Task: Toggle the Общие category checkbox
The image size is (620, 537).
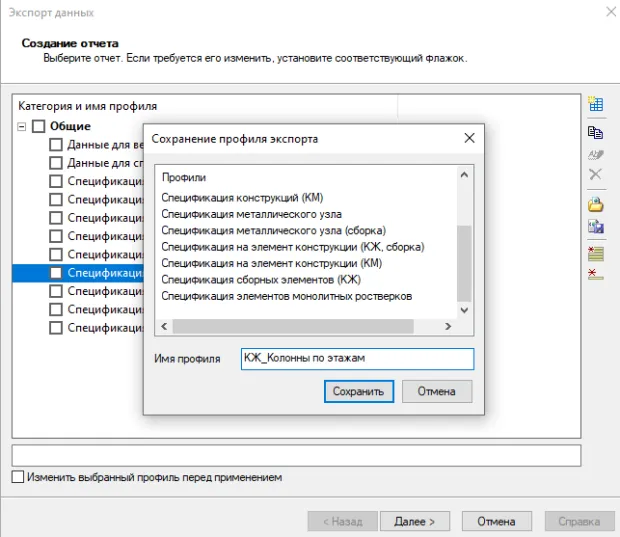Action: click(39, 126)
